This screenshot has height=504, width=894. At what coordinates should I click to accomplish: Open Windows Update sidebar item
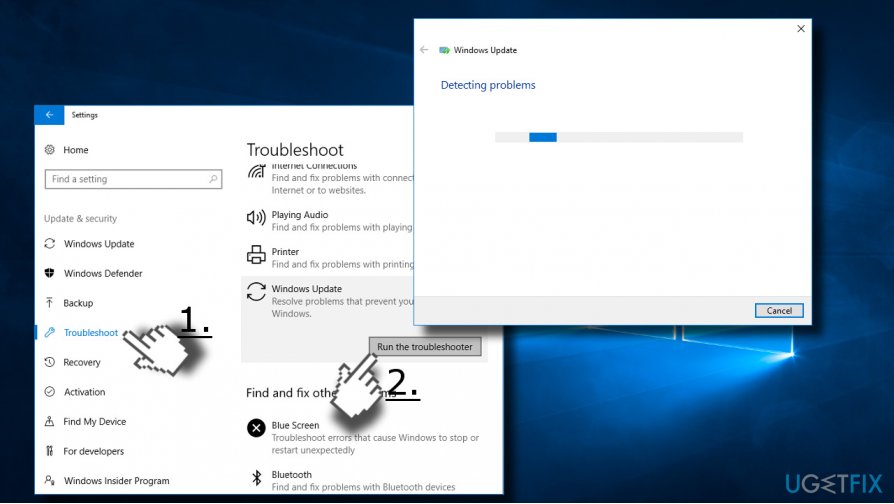click(99, 244)
